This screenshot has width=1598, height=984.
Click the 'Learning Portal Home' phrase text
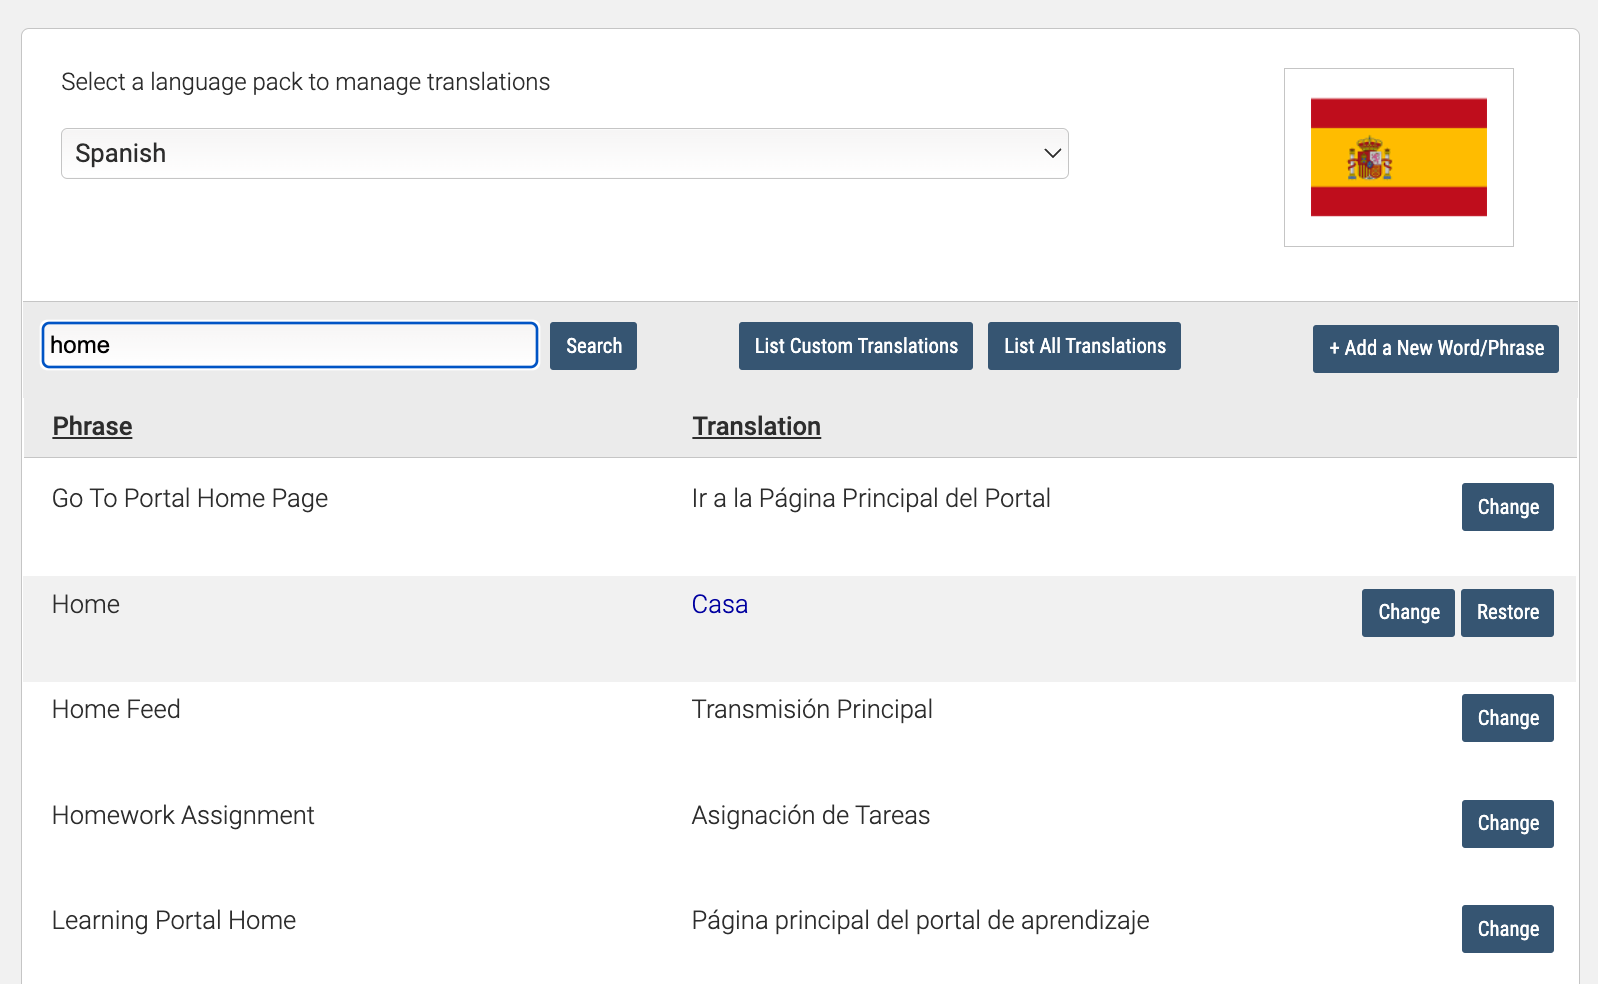(x=174, y=920)
